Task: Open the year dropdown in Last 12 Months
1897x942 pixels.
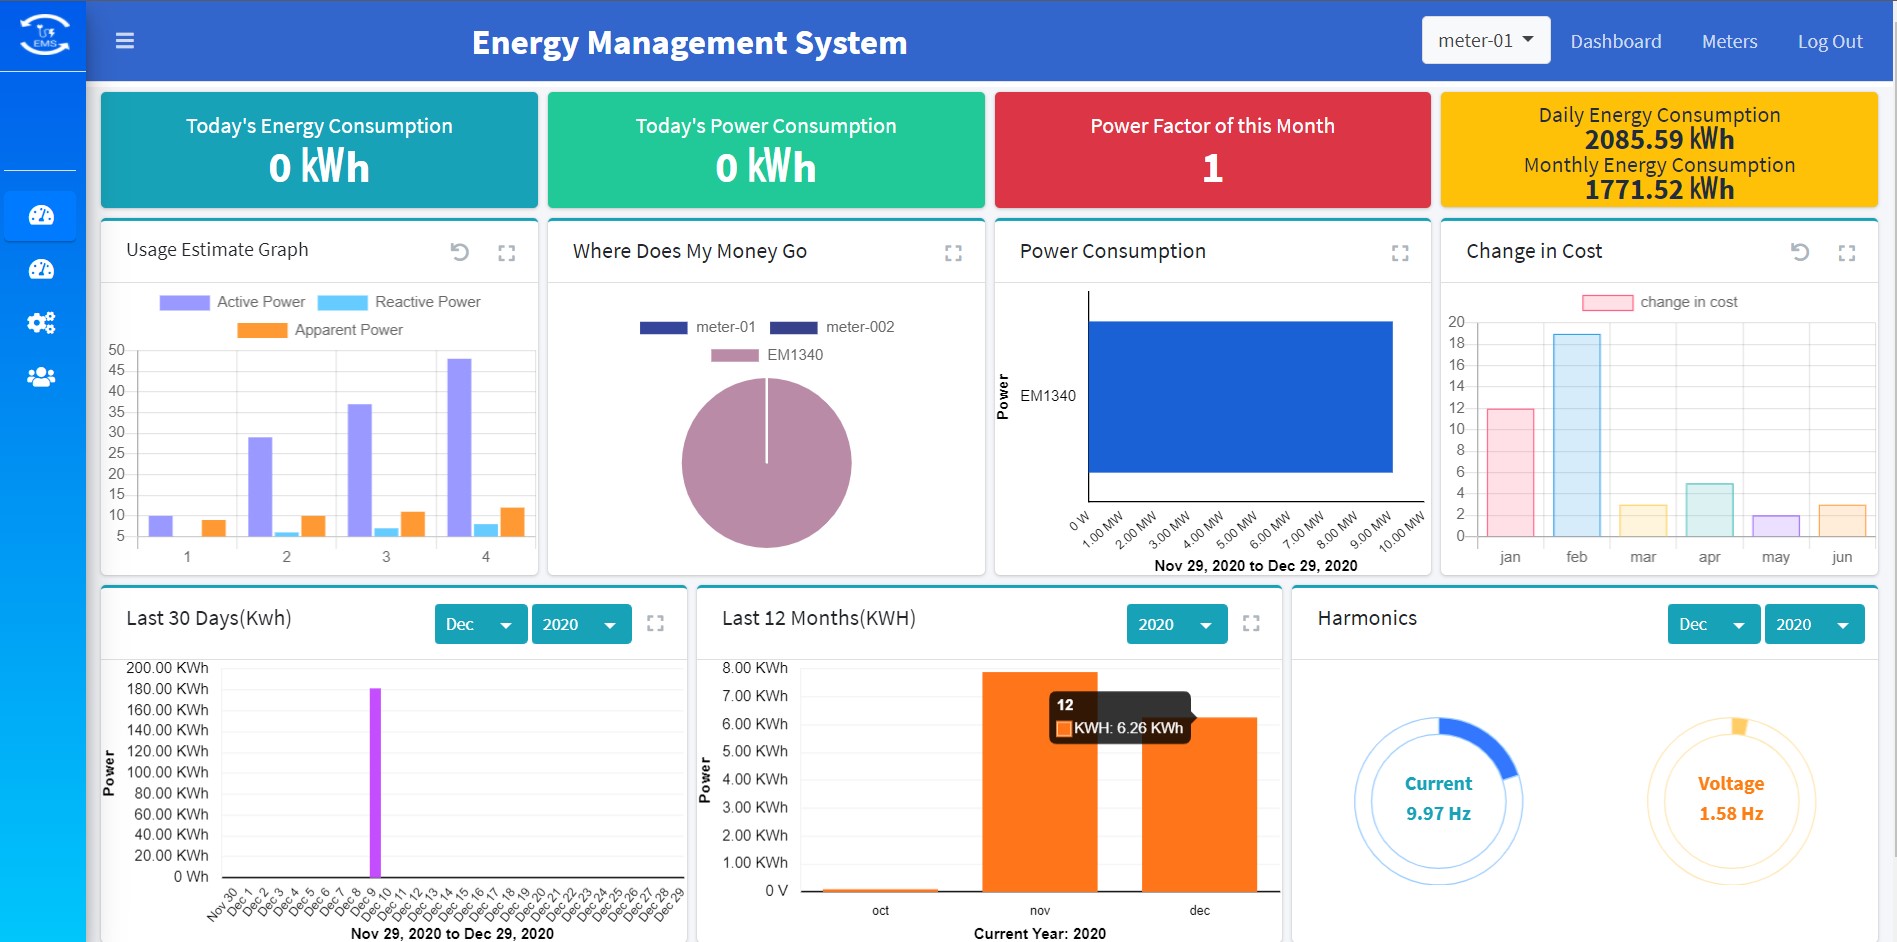Action: tap(1176, 624)
